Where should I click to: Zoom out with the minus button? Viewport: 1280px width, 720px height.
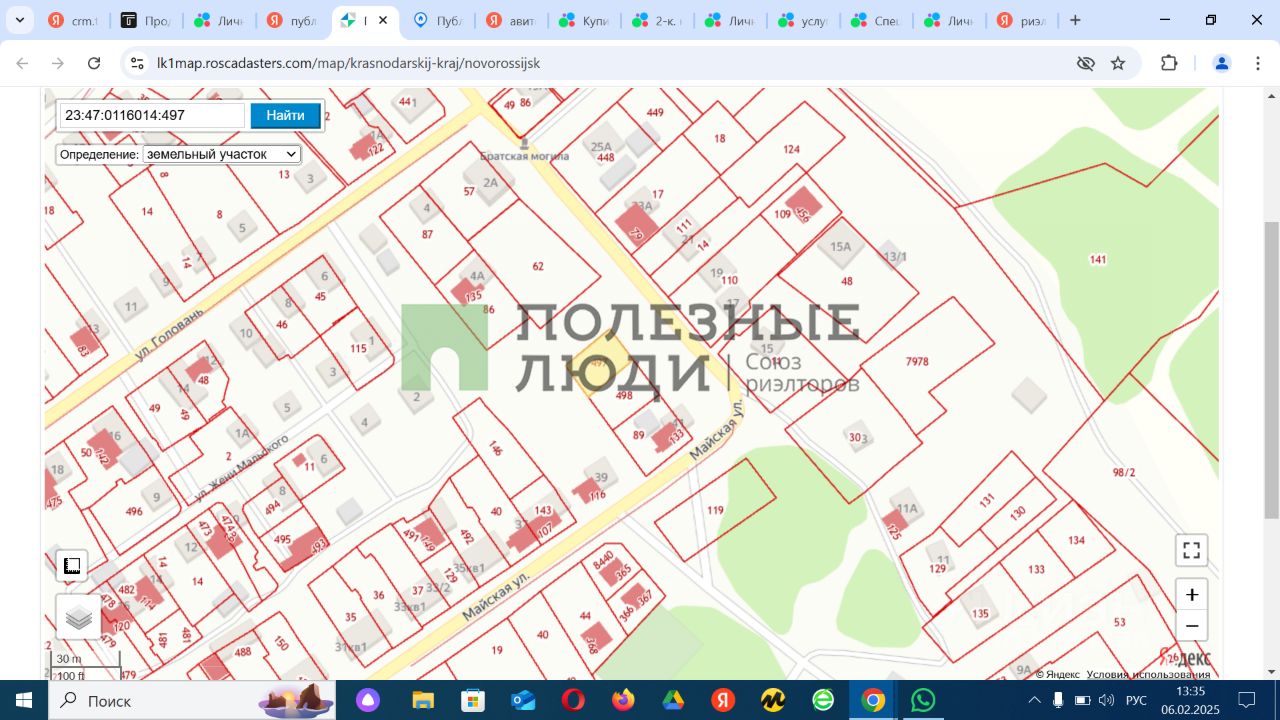(1192, 626)
